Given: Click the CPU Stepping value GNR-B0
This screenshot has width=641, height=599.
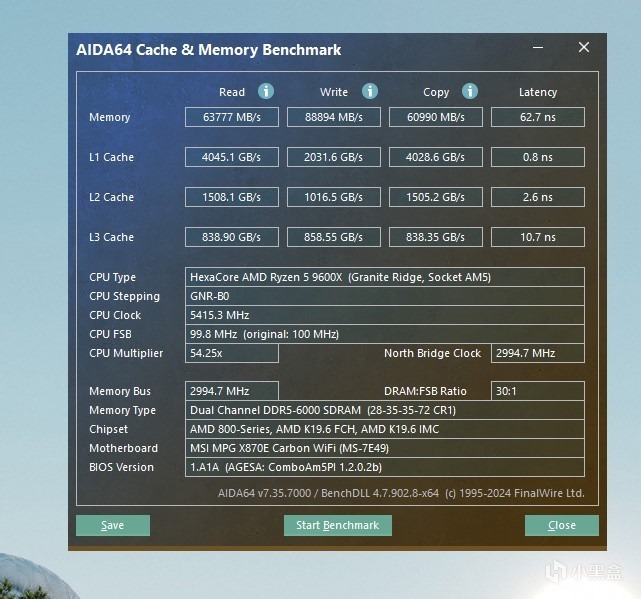Looking at the screenshot, I should click(x=385, y=296).
